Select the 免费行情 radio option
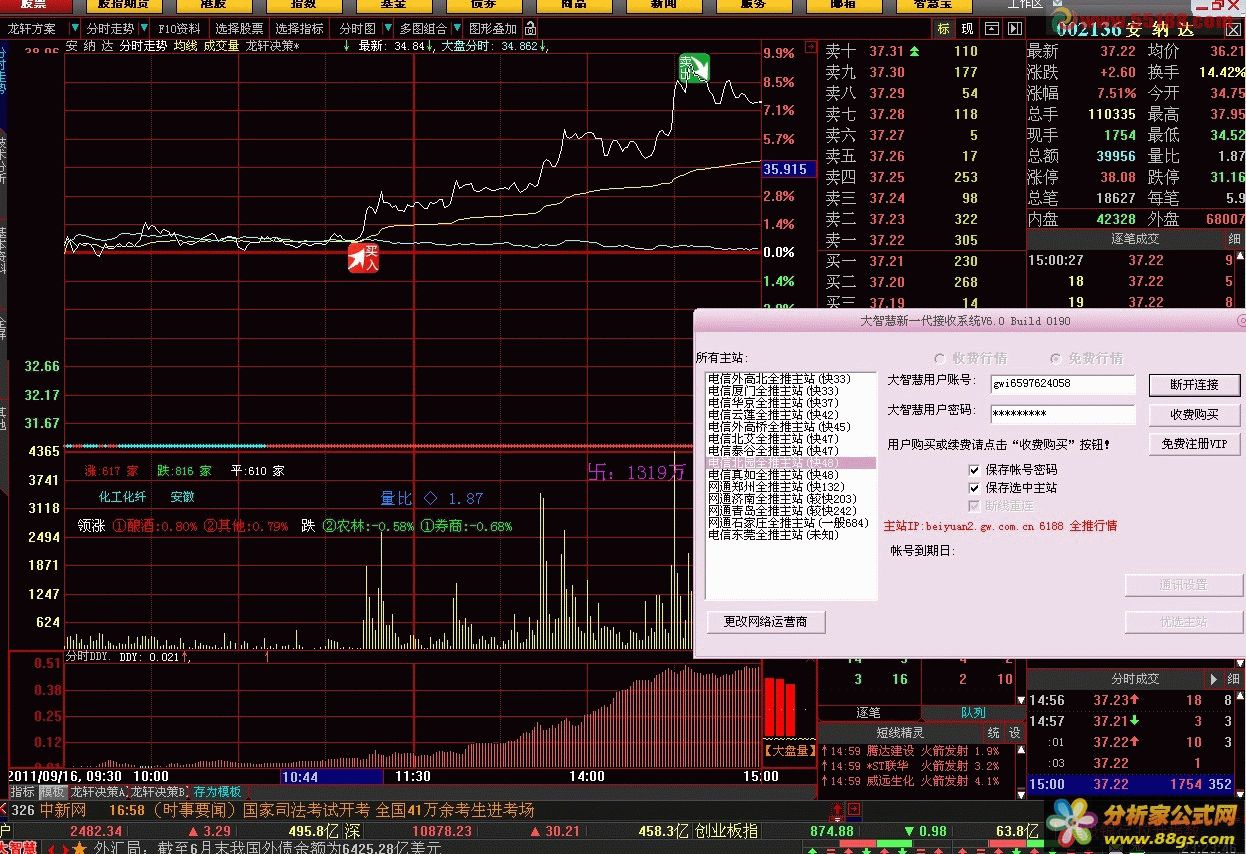The image size is (1246, 854). tap(1055, 358)
